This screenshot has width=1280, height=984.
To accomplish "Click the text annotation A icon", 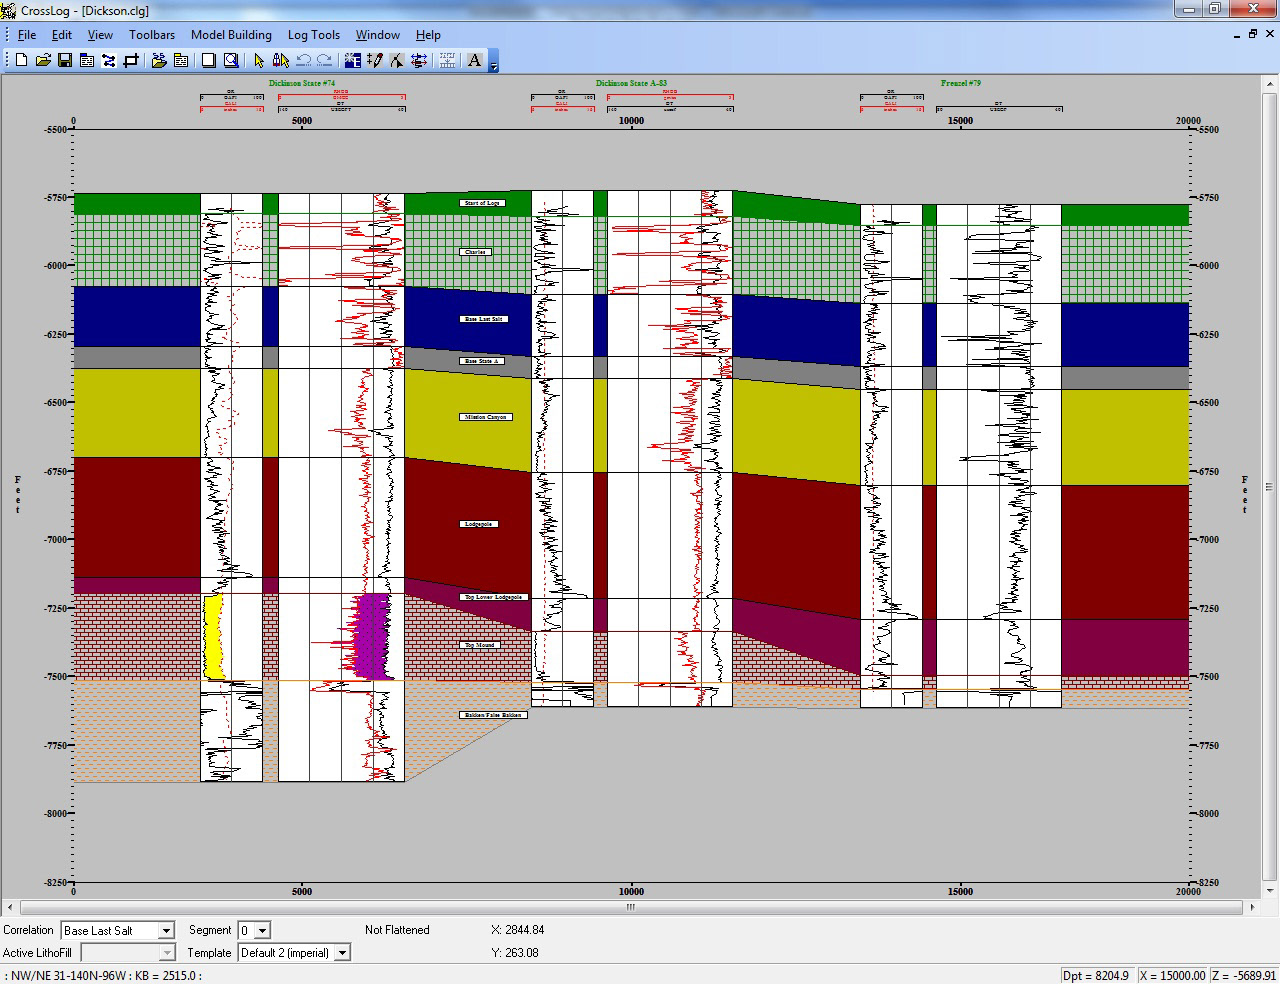I will [x=475, y=60].
